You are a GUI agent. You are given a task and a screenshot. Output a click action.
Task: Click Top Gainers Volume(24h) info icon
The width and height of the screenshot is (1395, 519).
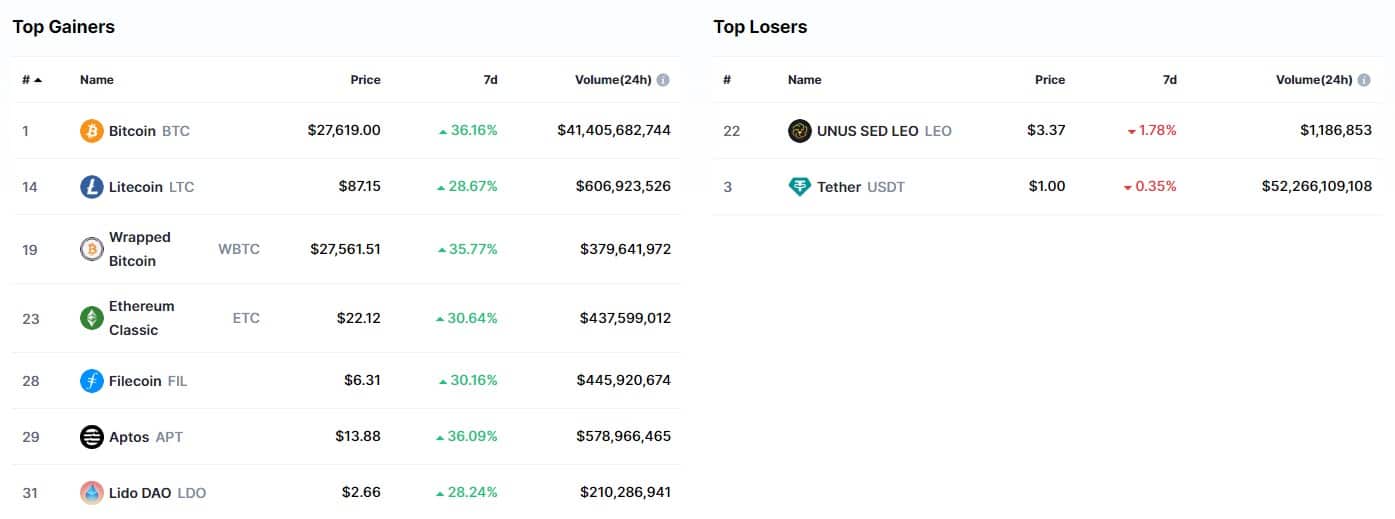click(x=663, y=80)
